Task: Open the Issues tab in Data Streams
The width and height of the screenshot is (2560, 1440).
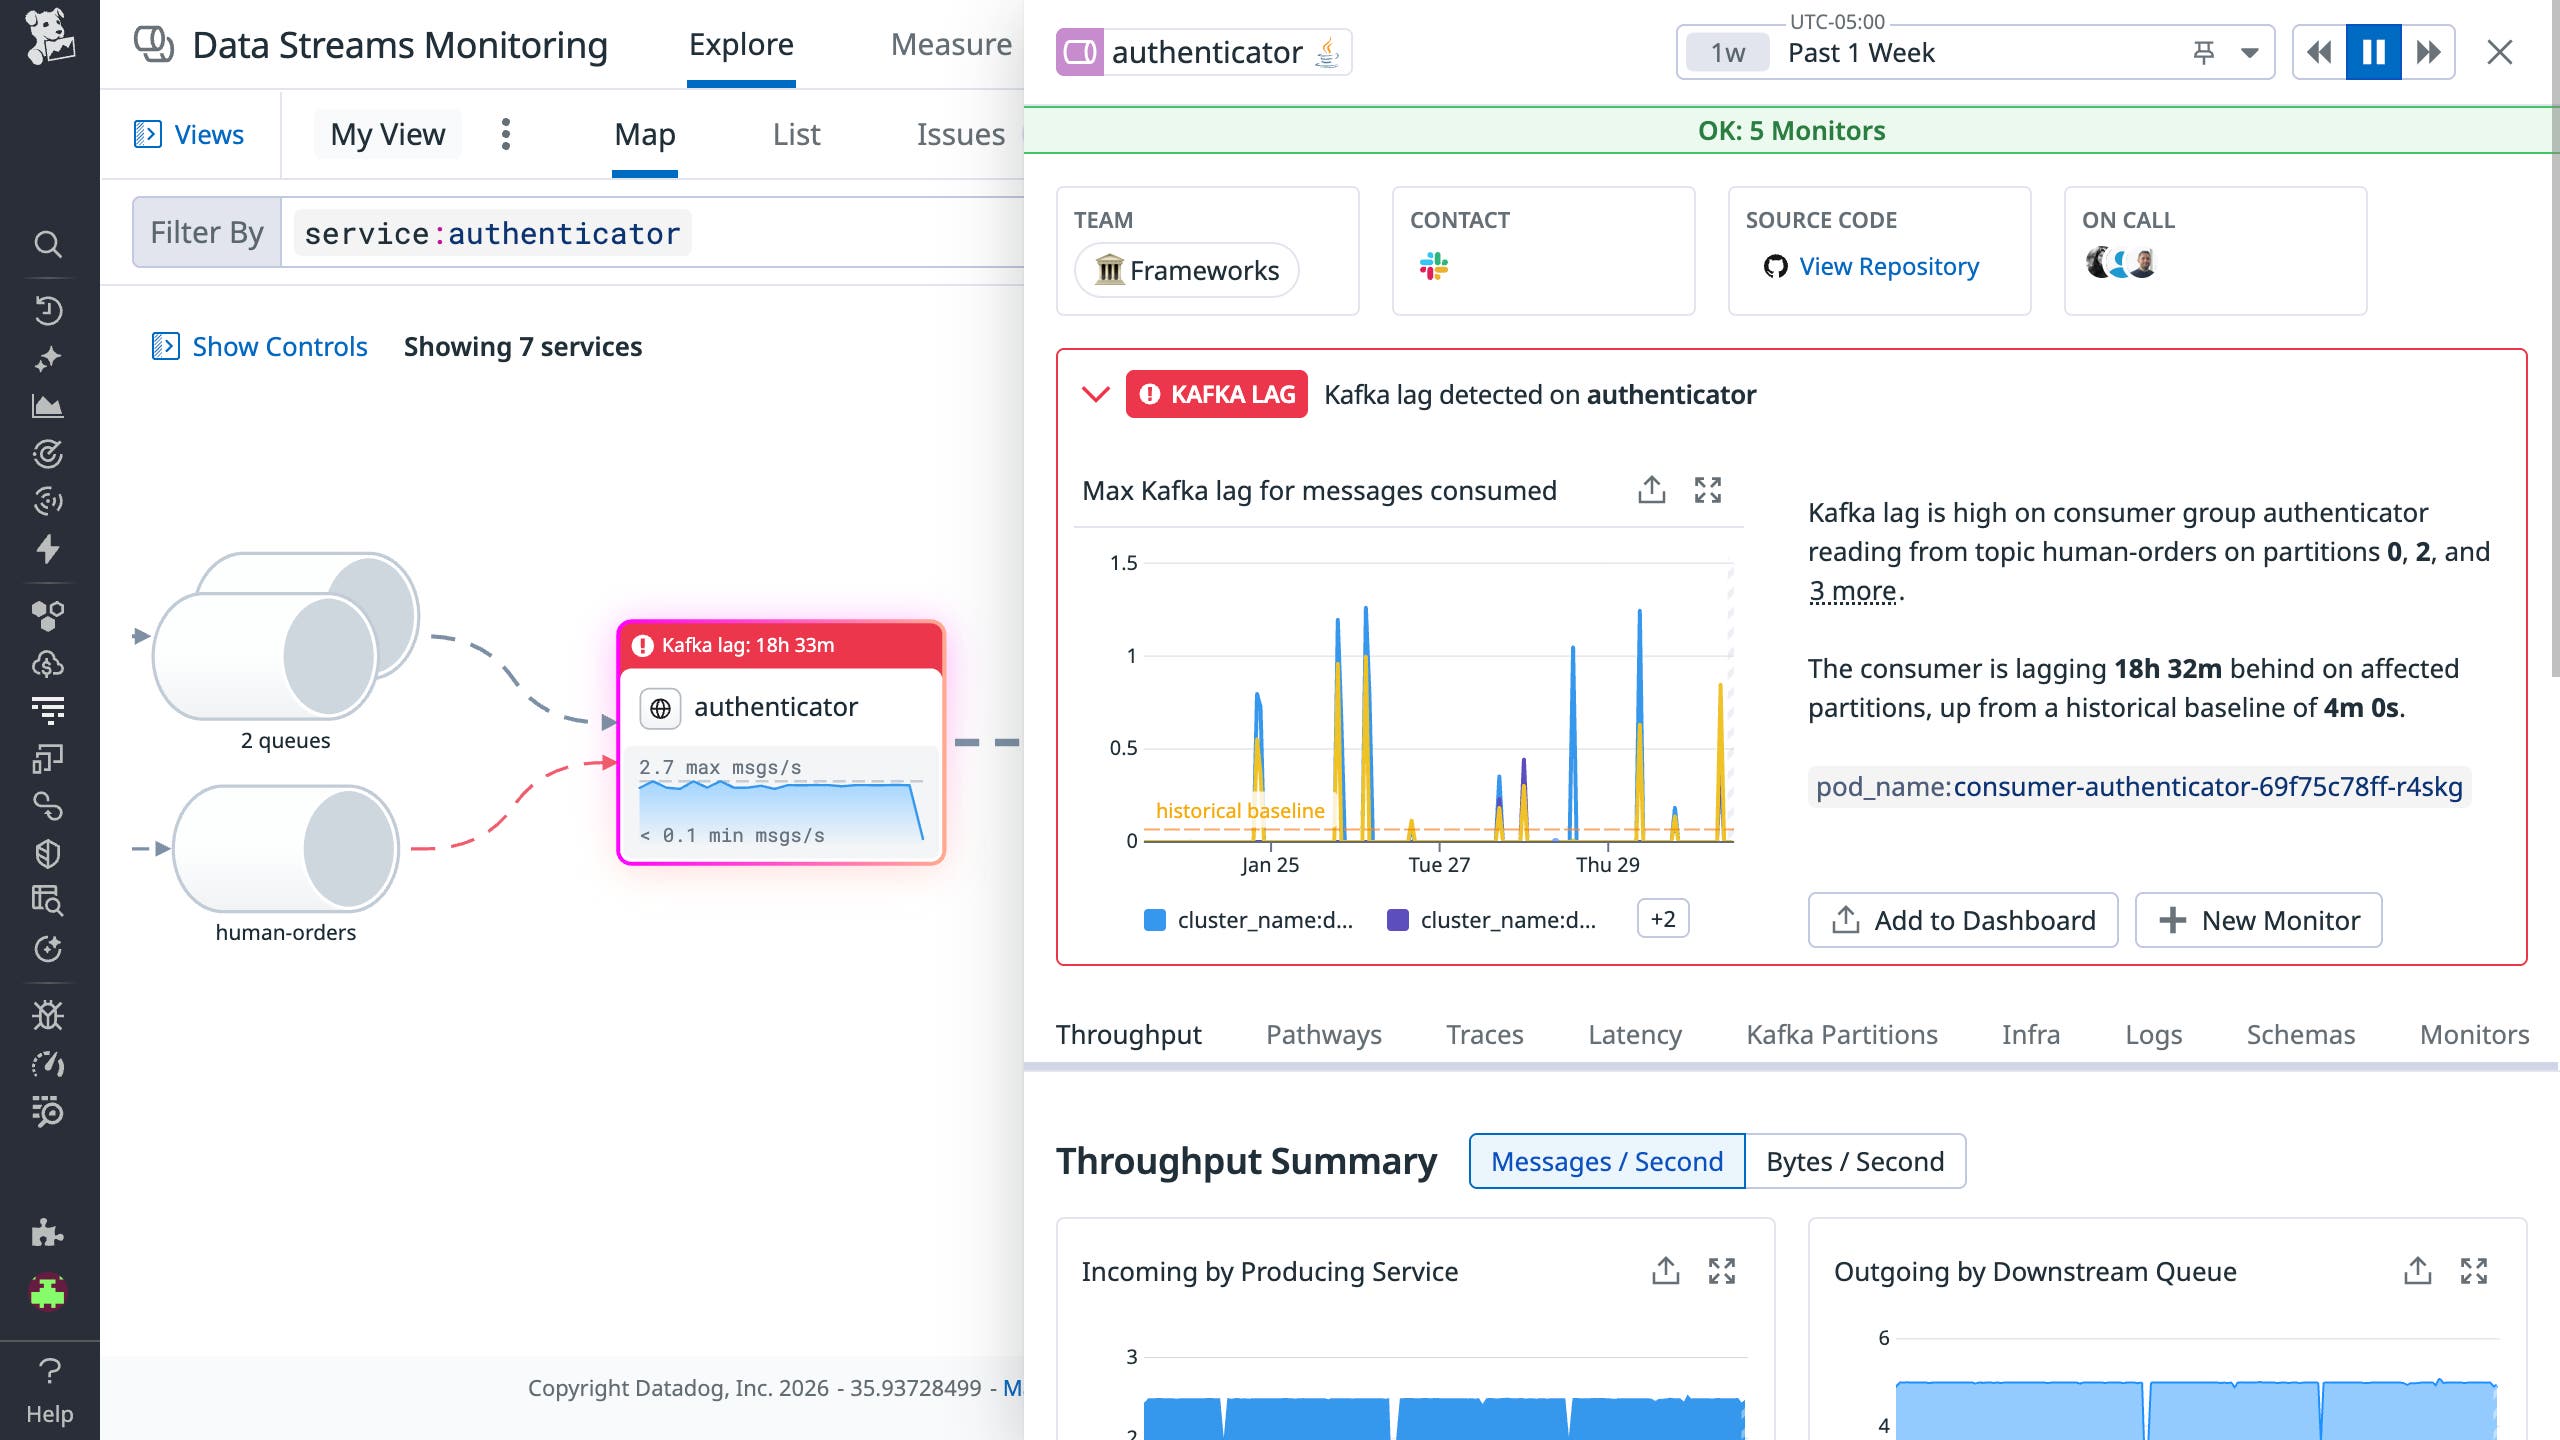Action: (x=959, y=134)
